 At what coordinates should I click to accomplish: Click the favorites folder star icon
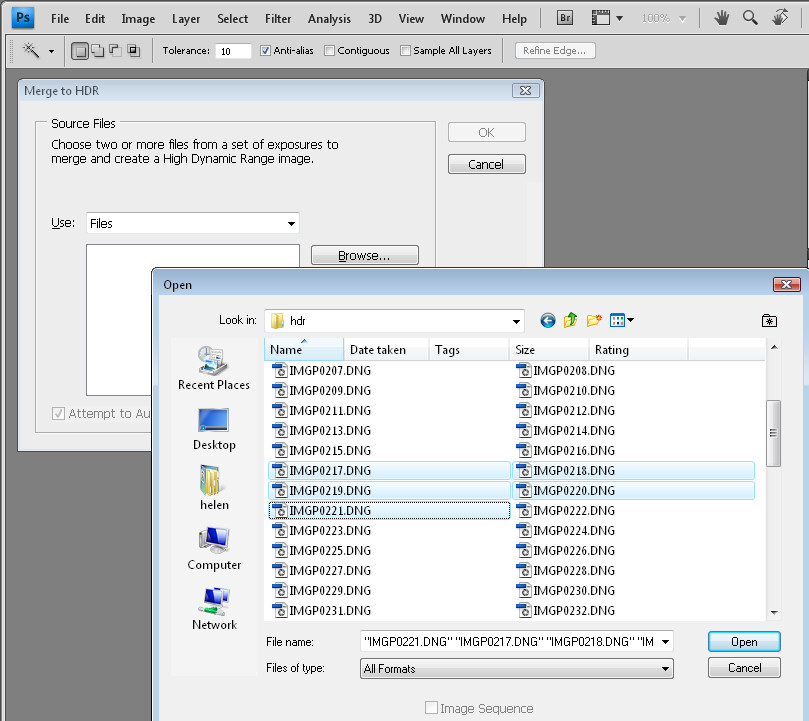click(x=769, y=321)
